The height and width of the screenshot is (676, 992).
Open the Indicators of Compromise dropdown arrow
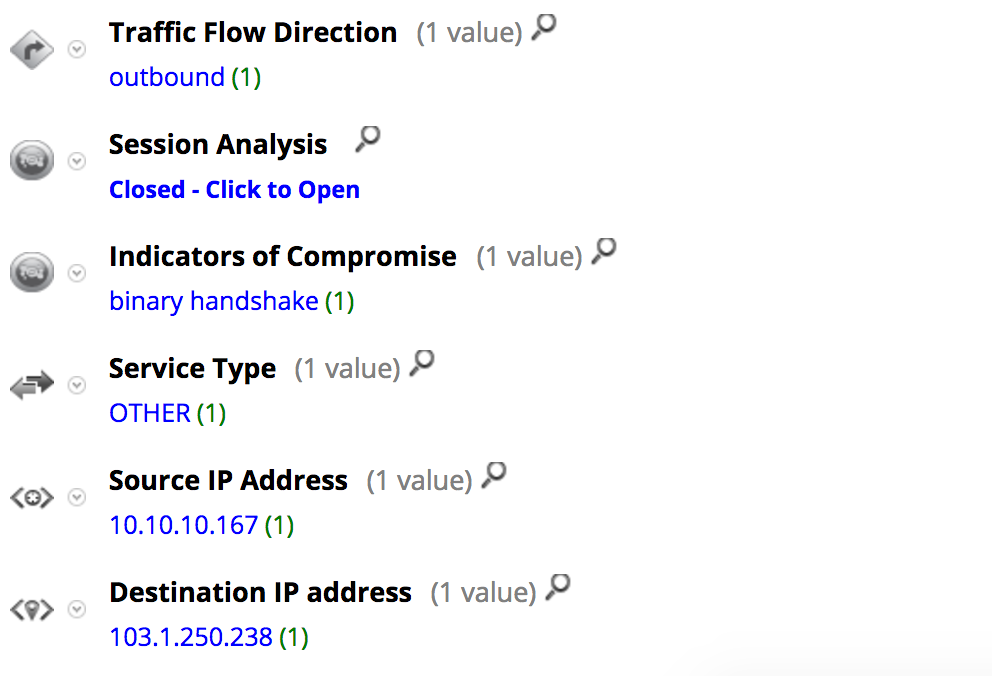click(76, 274)
